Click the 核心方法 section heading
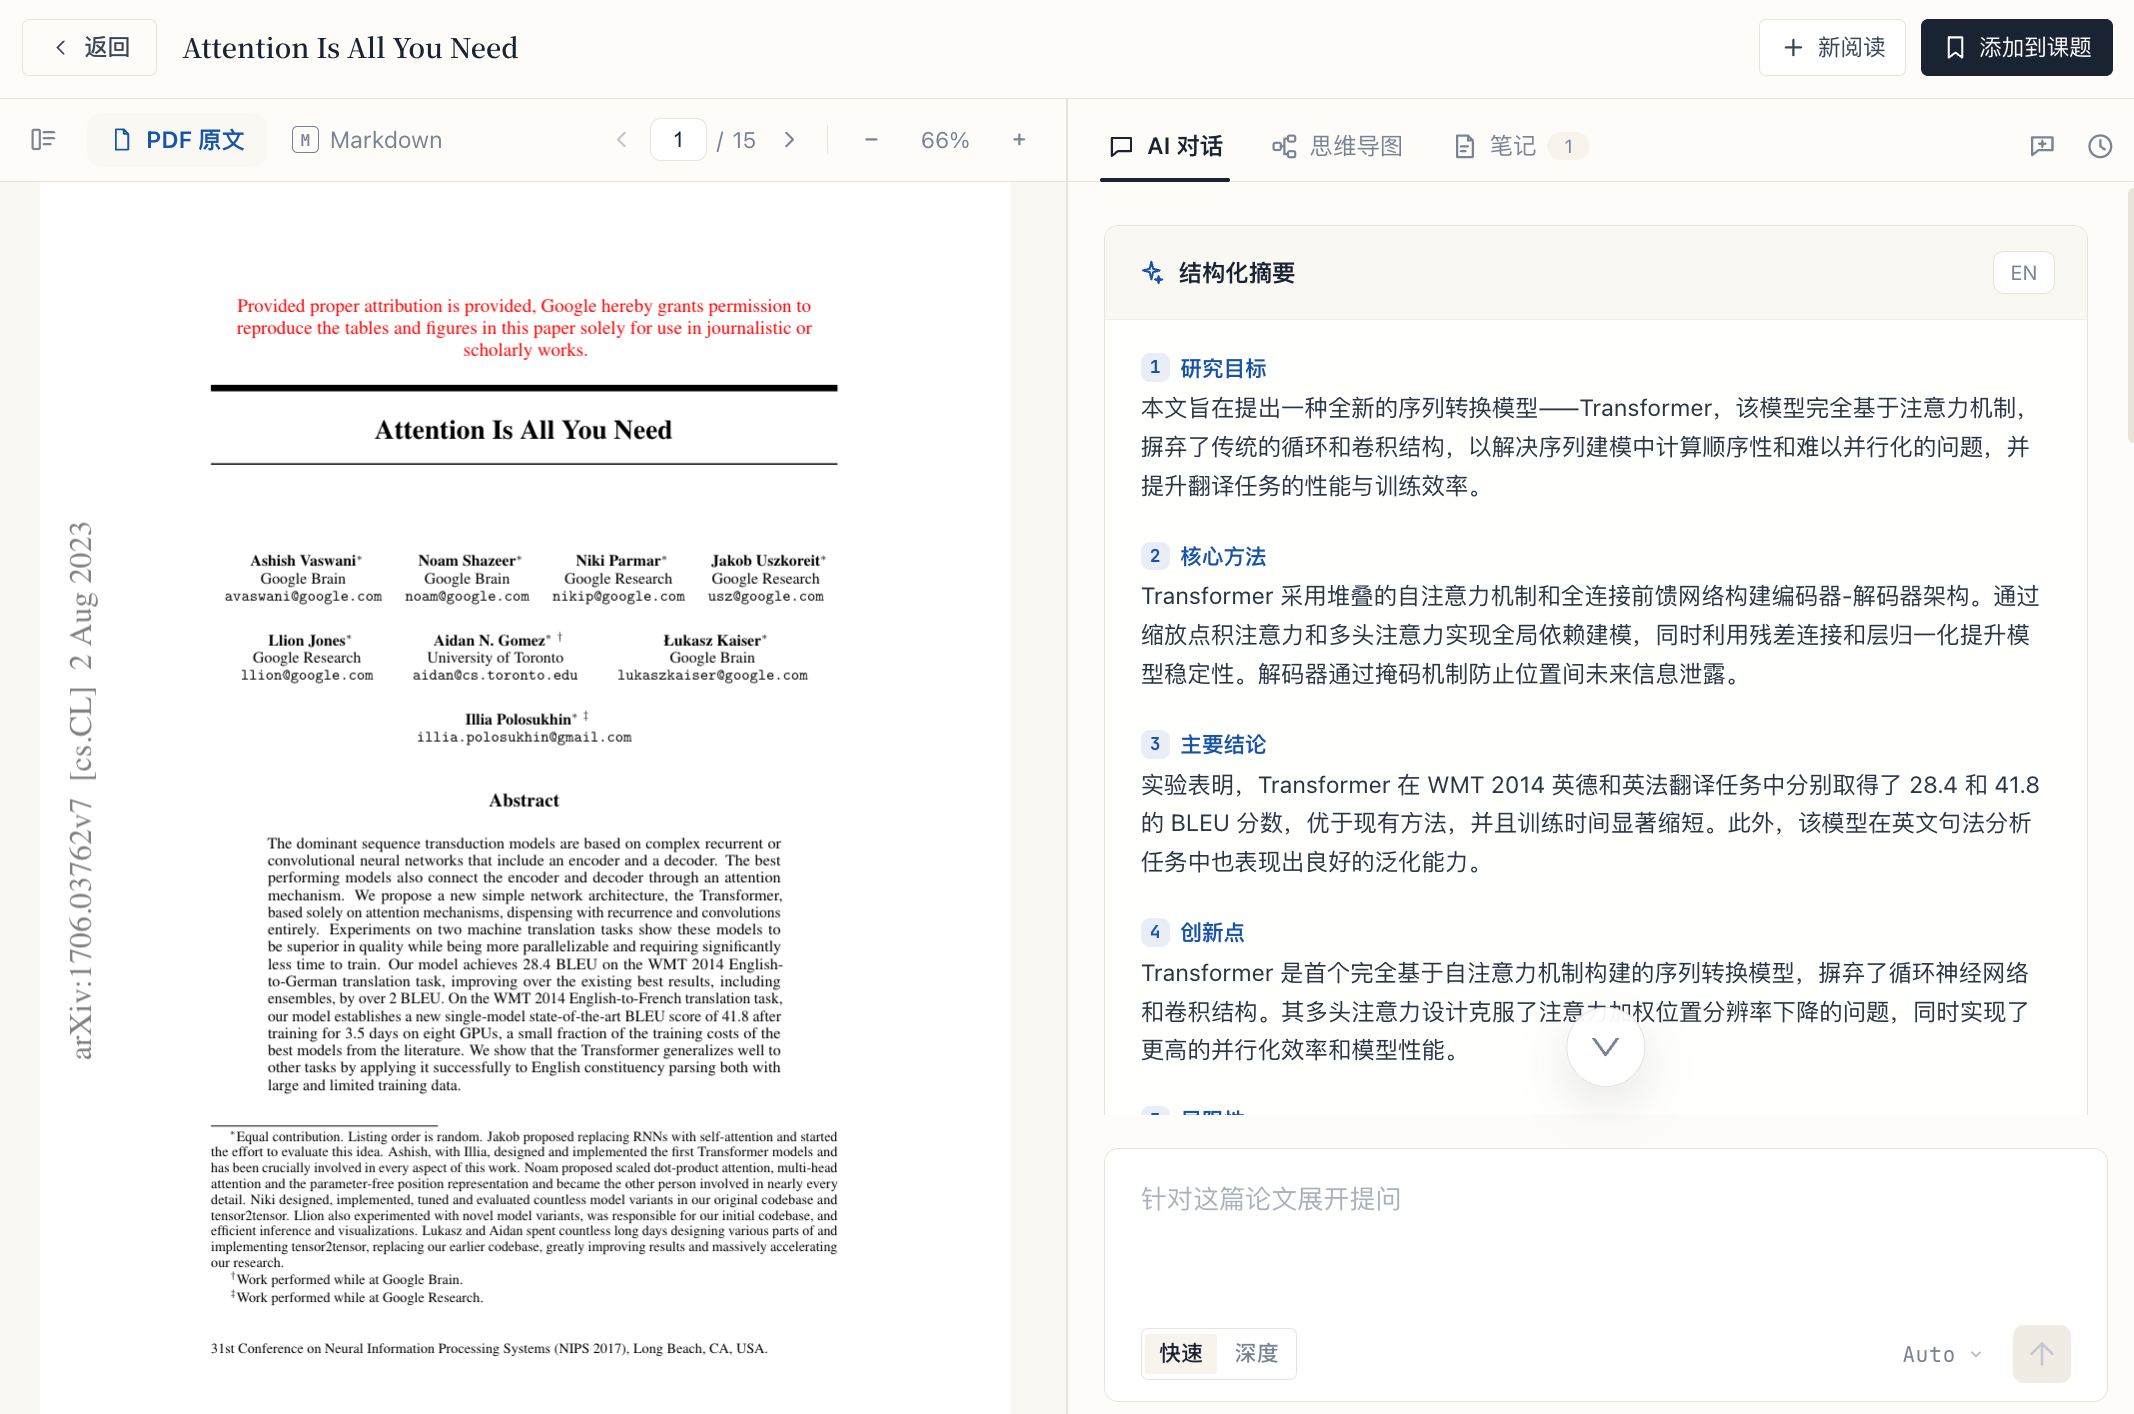Image resolution: width=2134 pixels, height=1414 pixels. (1223, 556)
